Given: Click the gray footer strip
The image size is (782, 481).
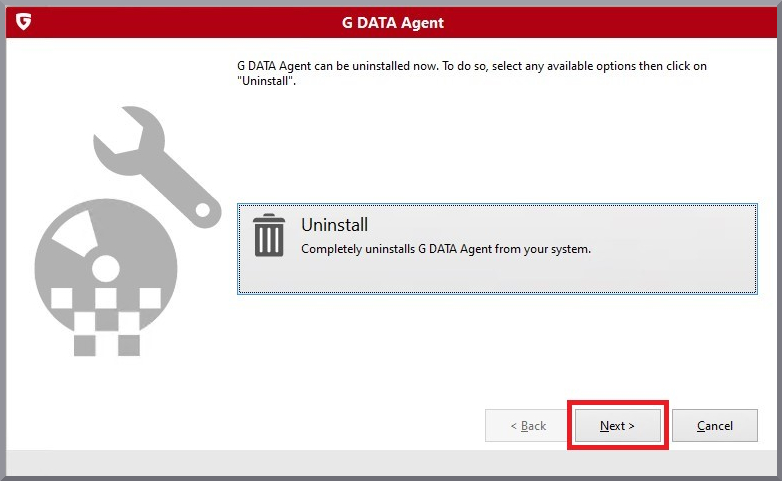Looking at the screenshot, I should (x=391, y=463).
